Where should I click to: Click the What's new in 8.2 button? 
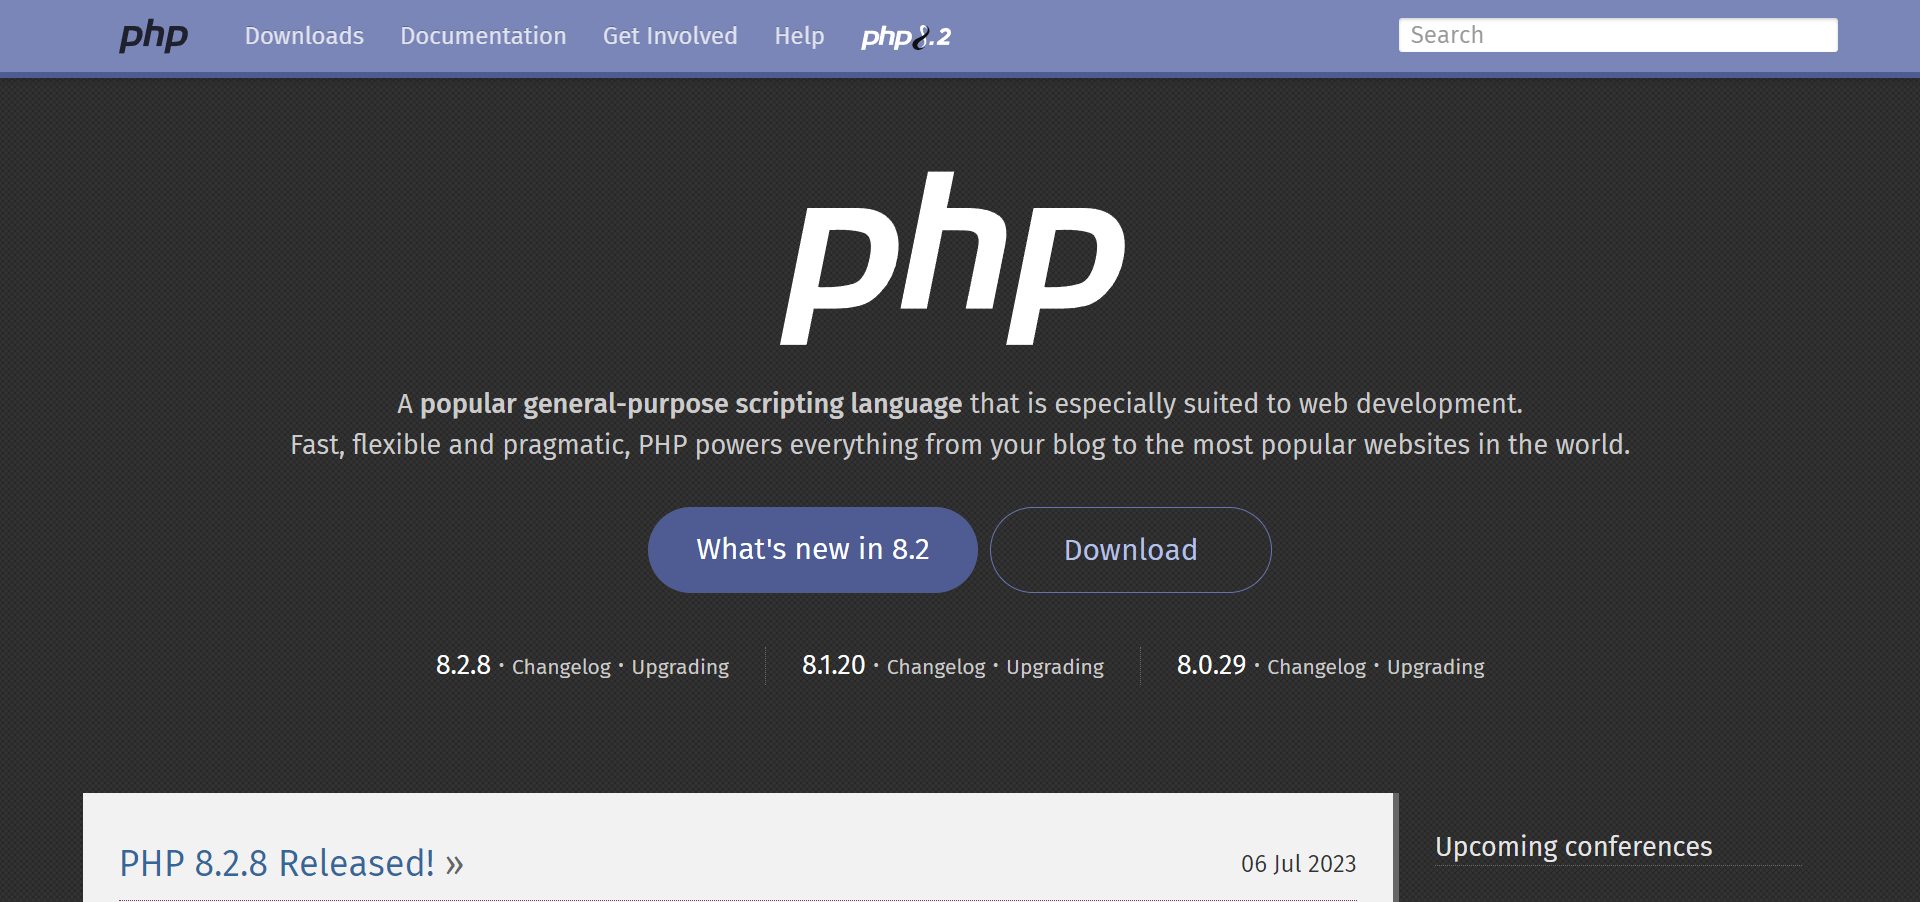(813, 550)
